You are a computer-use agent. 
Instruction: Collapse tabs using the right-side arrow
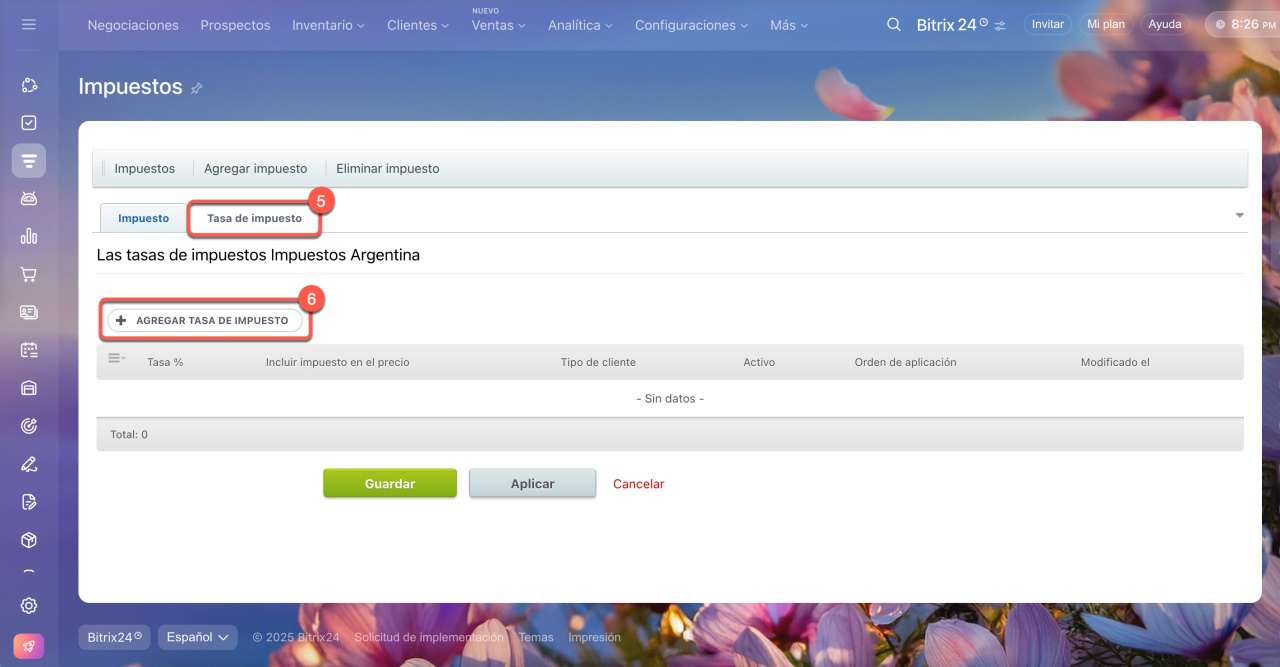click(x=1240, y=216)
